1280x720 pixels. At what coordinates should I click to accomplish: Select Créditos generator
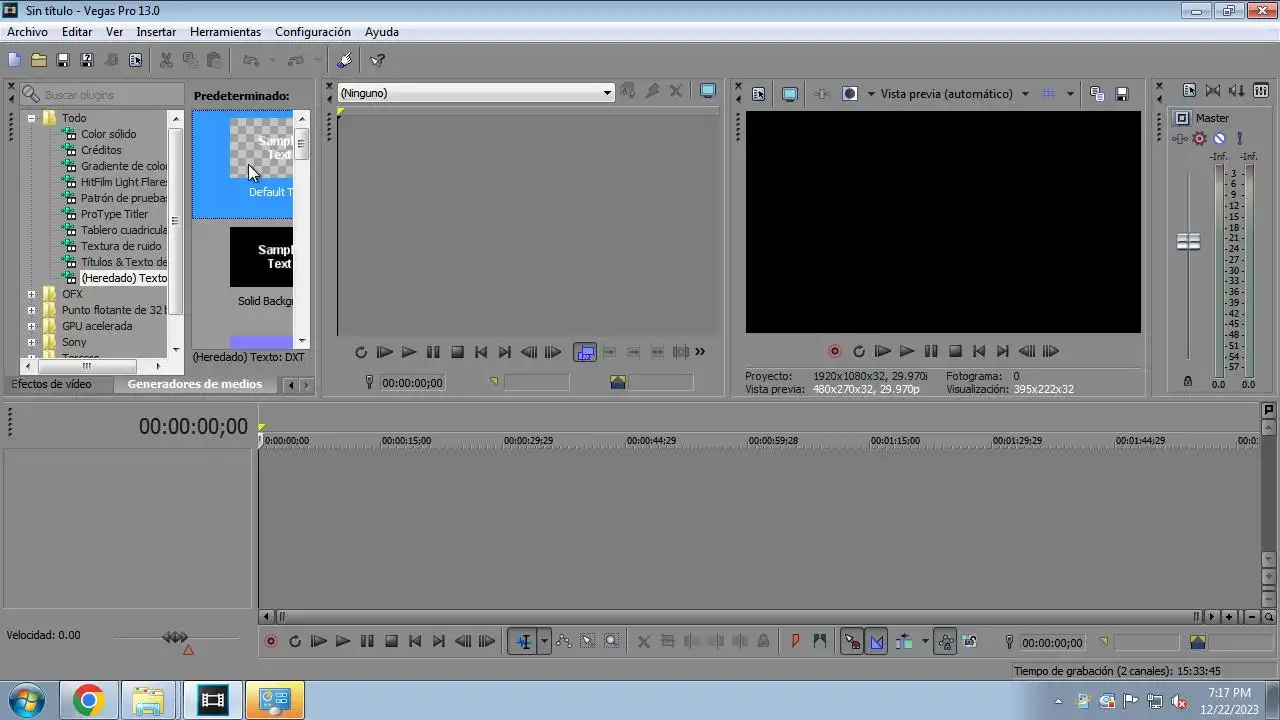click(x=101, y=150)
